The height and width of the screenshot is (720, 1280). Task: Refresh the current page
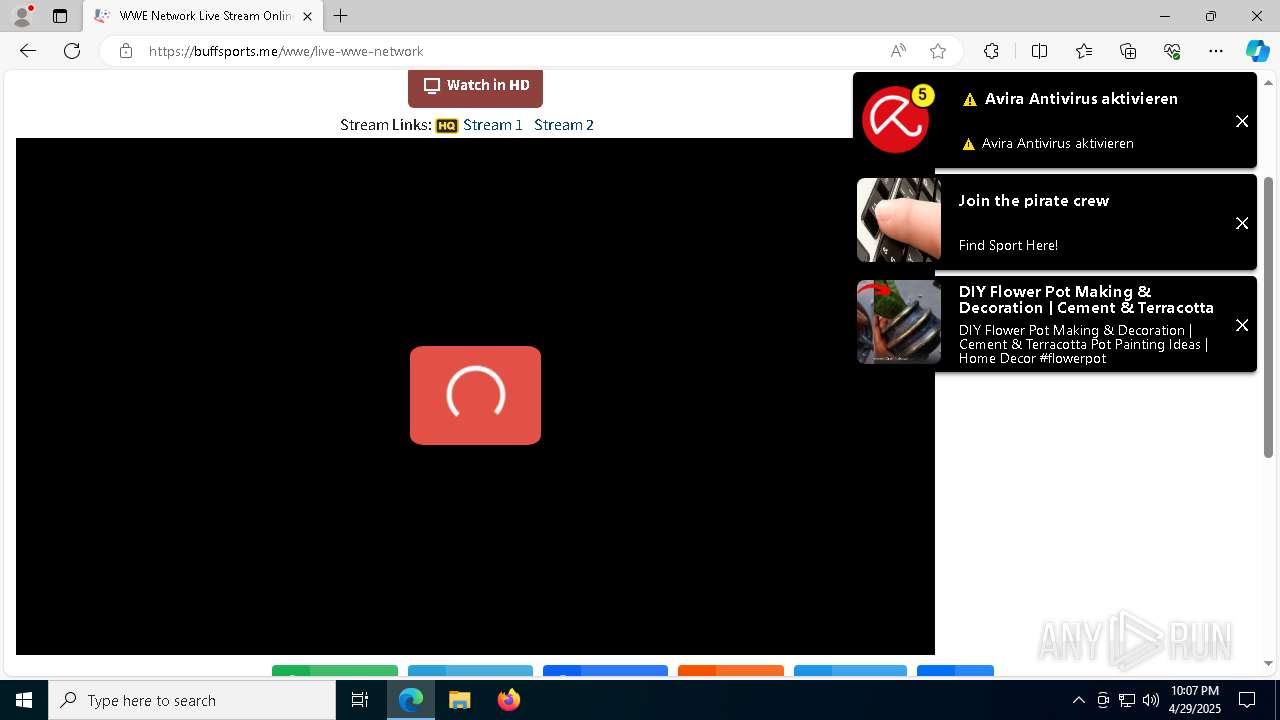pyautogui.click(x=72, y=51)
